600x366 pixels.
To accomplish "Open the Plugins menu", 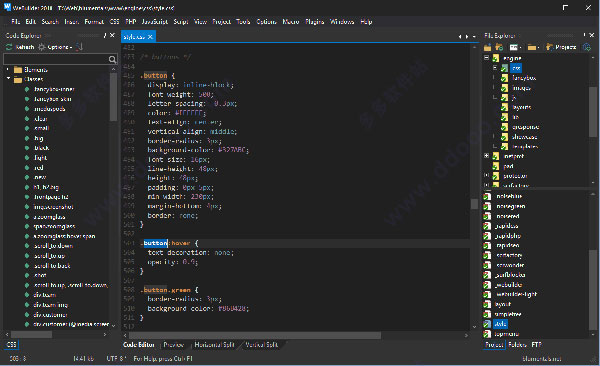I will tap(315, 21).
